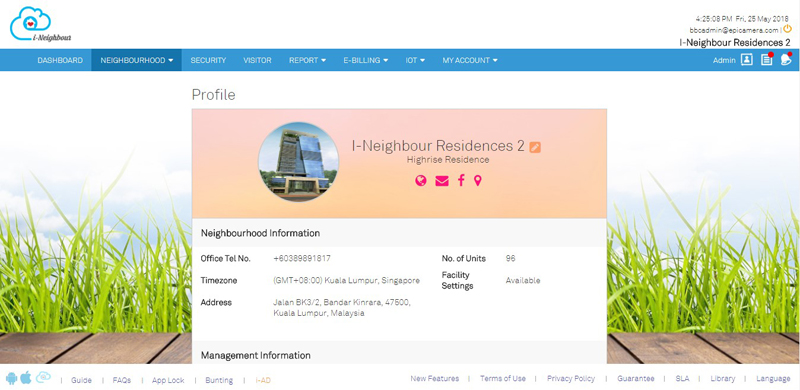Open the Language footer link
The height and width of the screenshot is (390, 800).
point(773,378)
